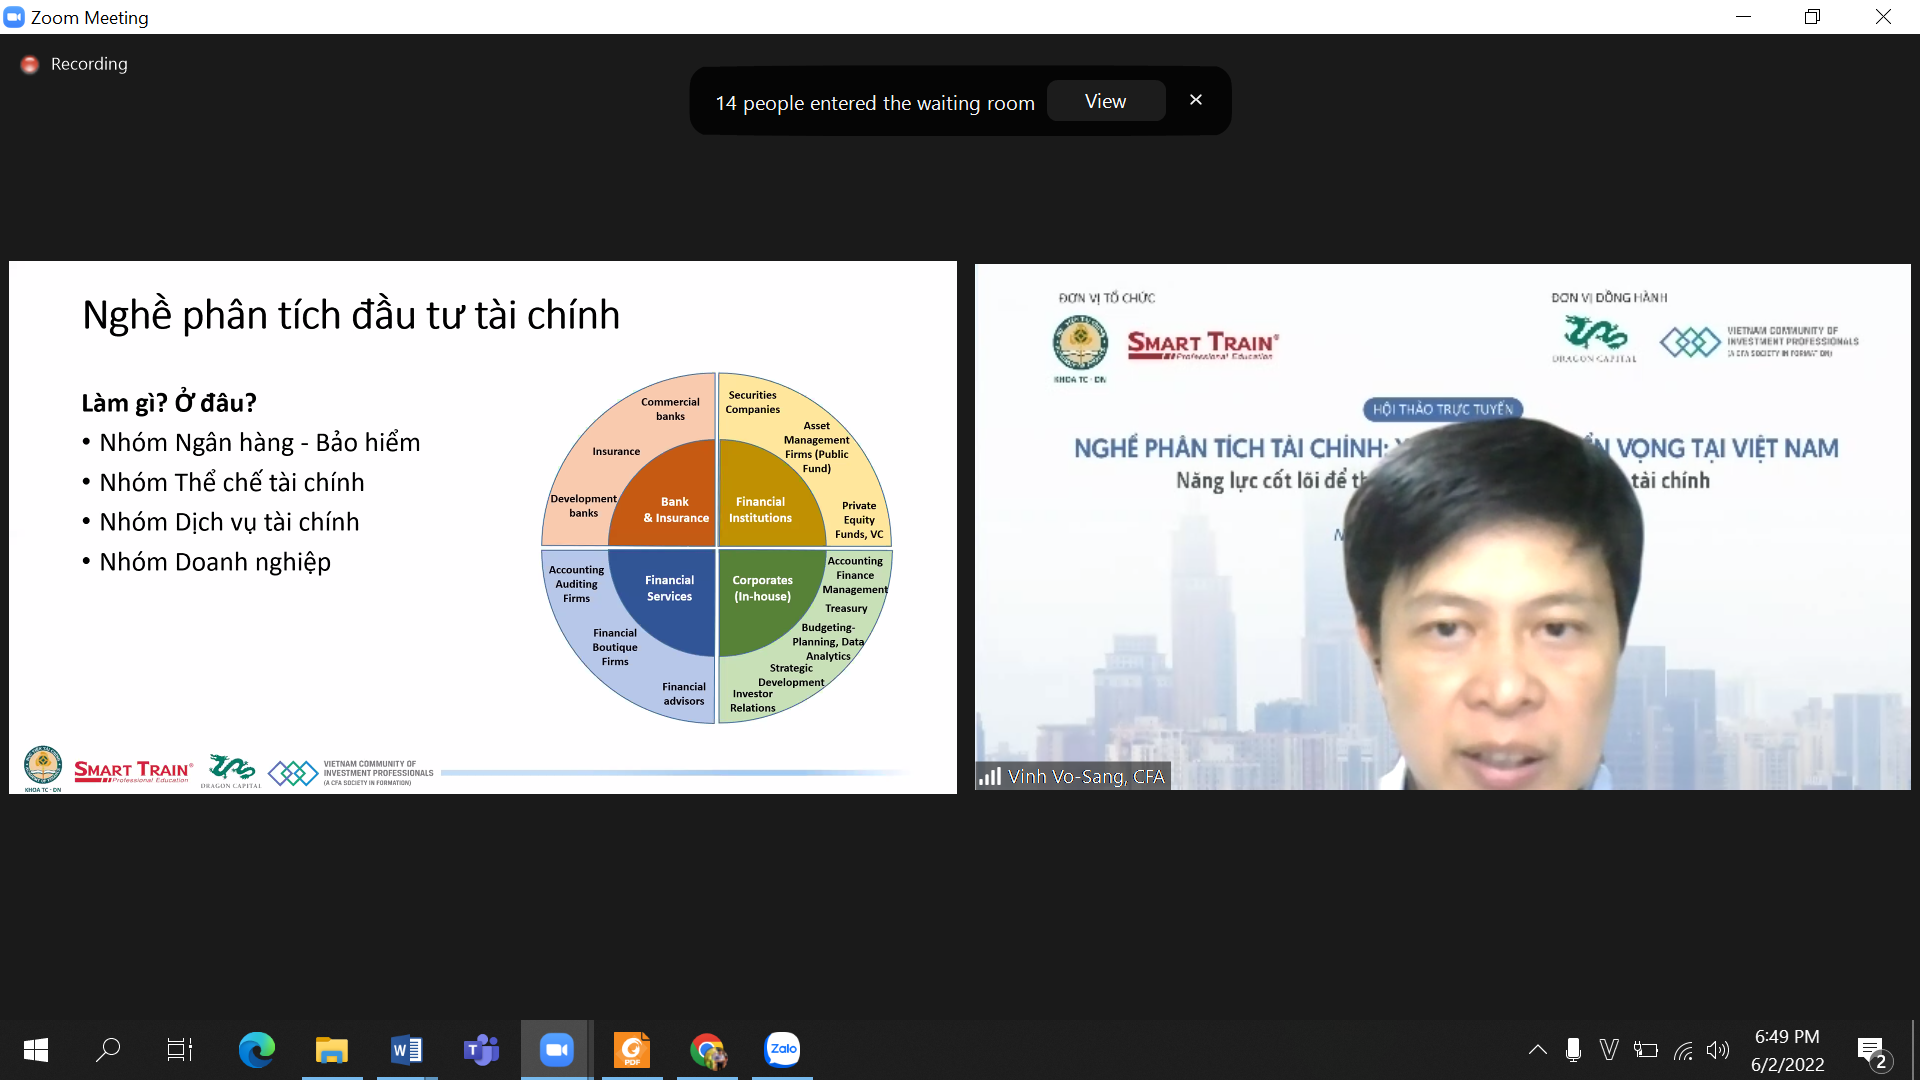Click bullet "Nhóm Doanh nghiệp"
Image resolution: width=1920 pixels, height=1080 pixels.
tap(215, 562)
